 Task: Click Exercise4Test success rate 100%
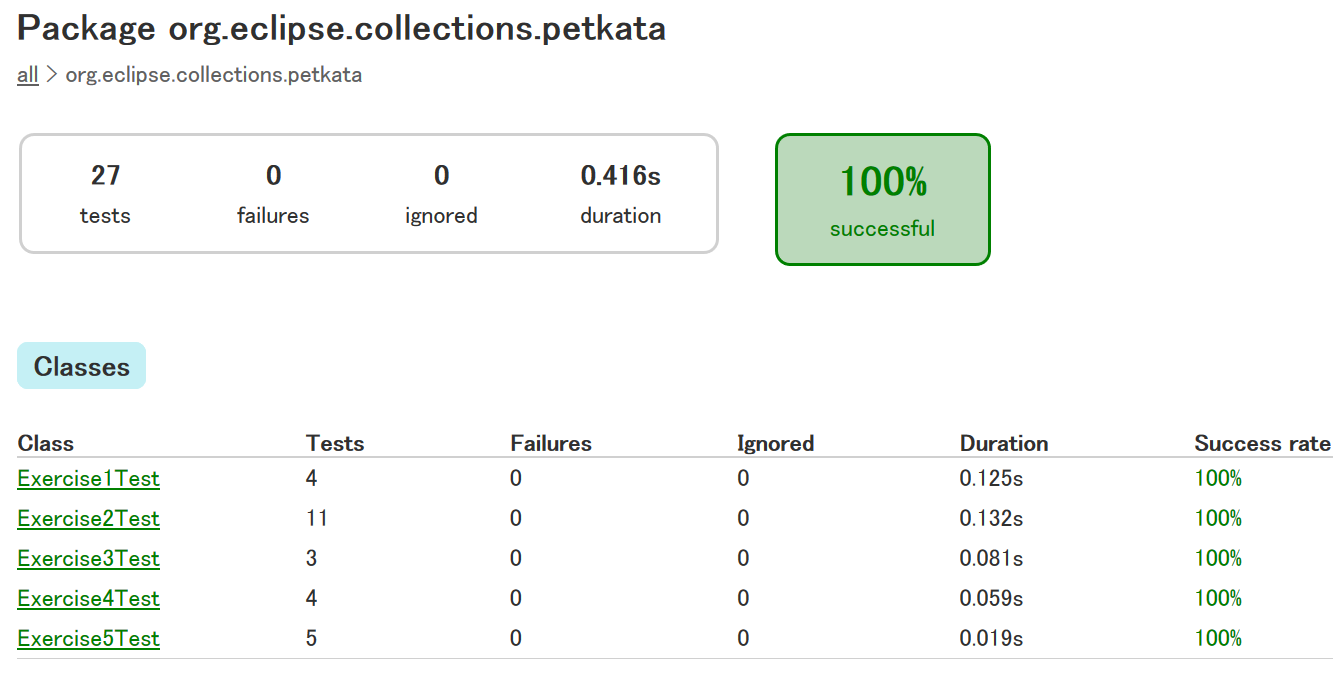click(x=1218, y=599)
